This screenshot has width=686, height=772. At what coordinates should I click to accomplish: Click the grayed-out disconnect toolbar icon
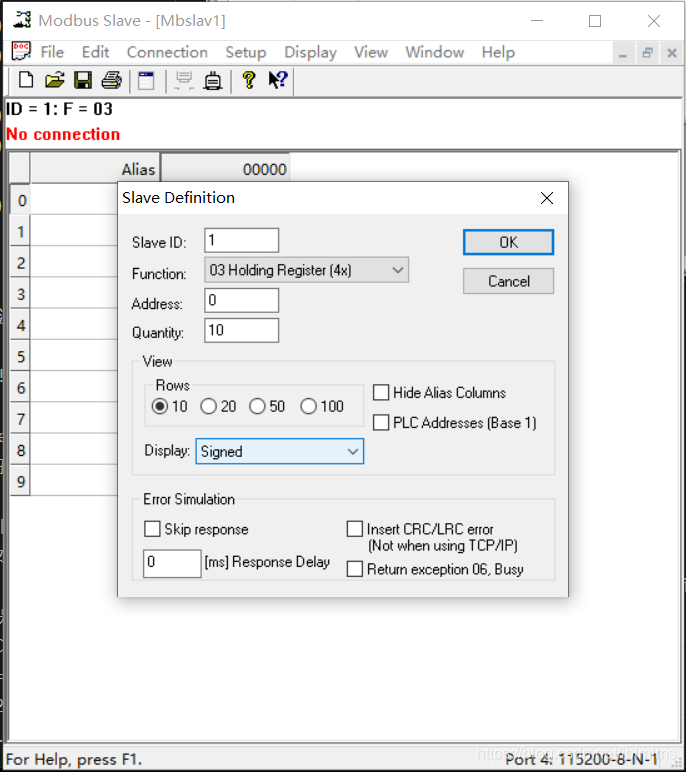point(184,81)
